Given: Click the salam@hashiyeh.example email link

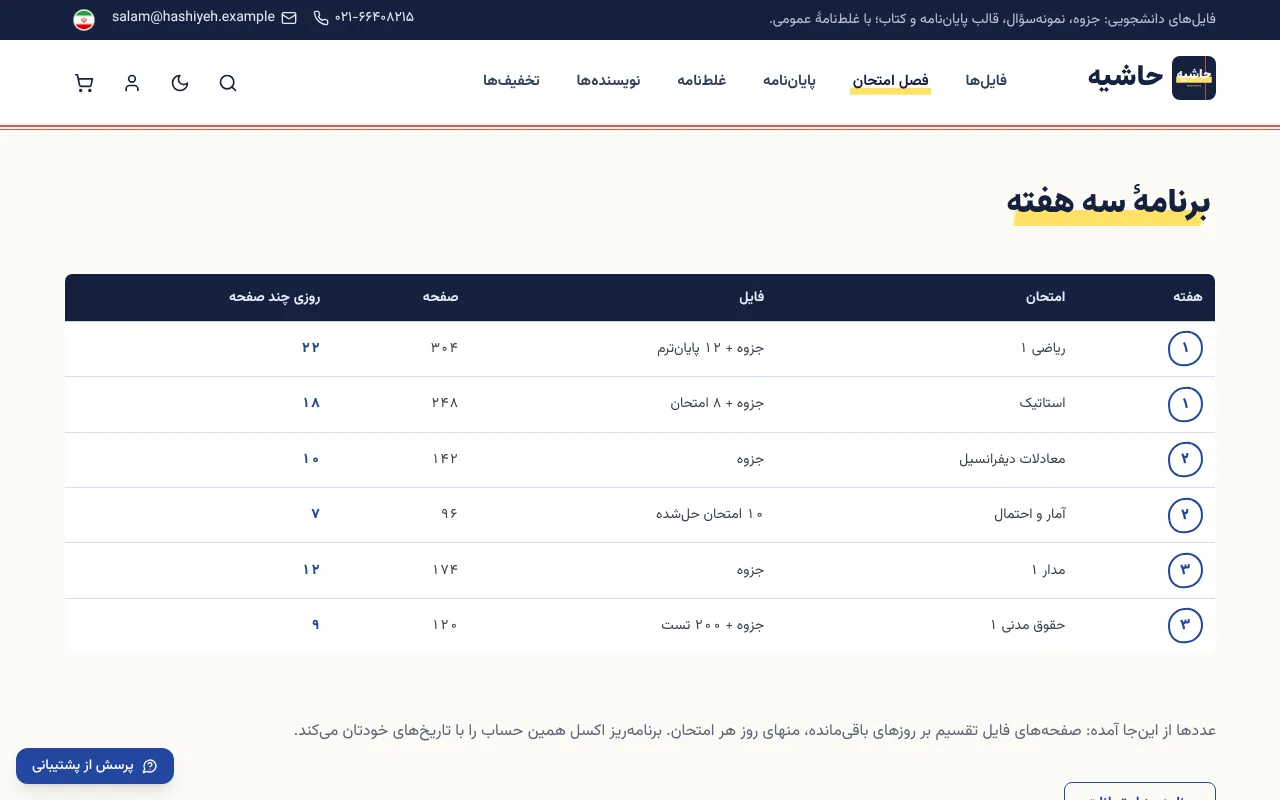Looking at the screenshot, I should coord(193,17).
